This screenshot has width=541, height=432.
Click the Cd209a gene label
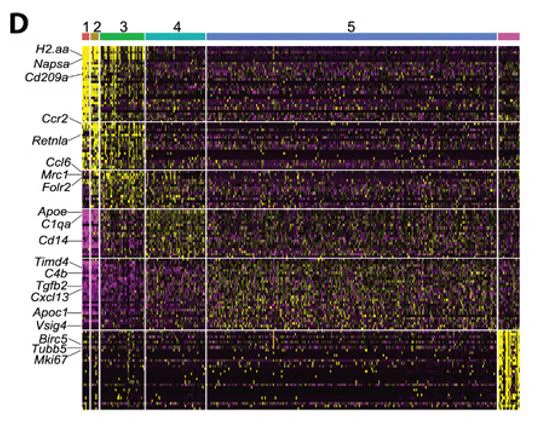pos(47,77)
